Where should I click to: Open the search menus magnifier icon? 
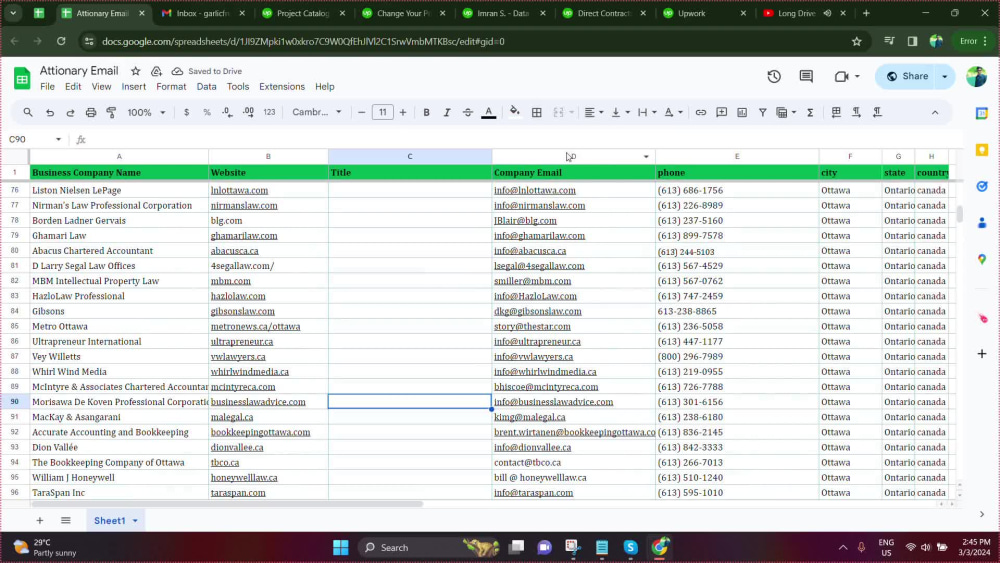pos(28,112)
